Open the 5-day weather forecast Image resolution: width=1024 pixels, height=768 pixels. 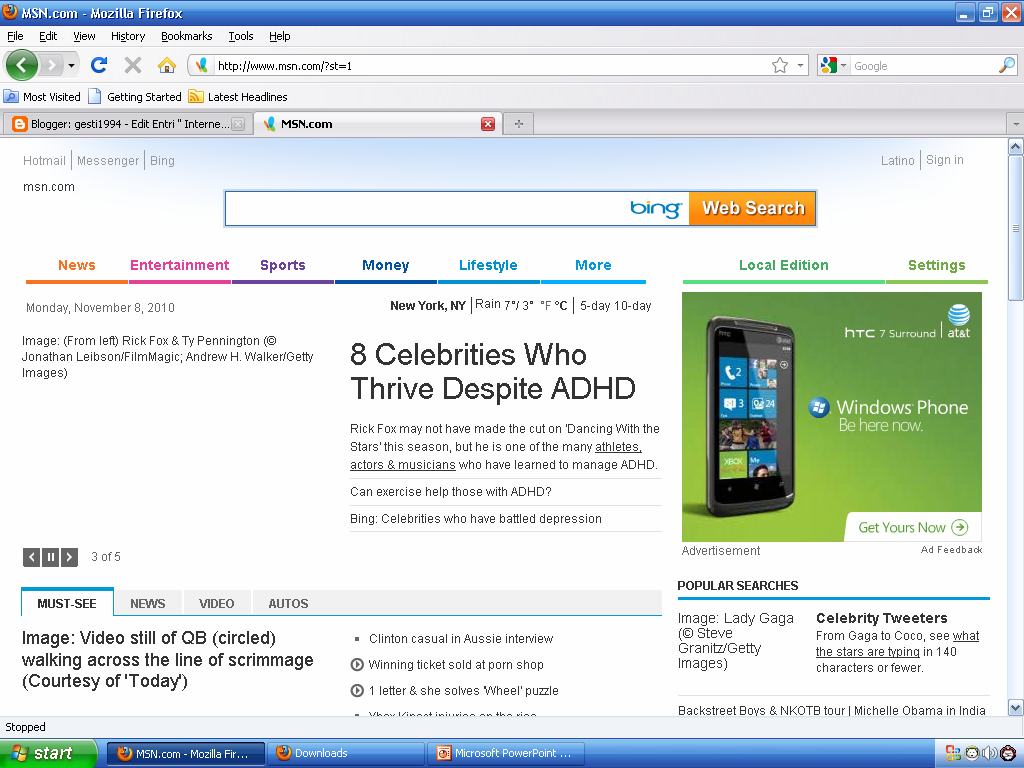point(595,306)
